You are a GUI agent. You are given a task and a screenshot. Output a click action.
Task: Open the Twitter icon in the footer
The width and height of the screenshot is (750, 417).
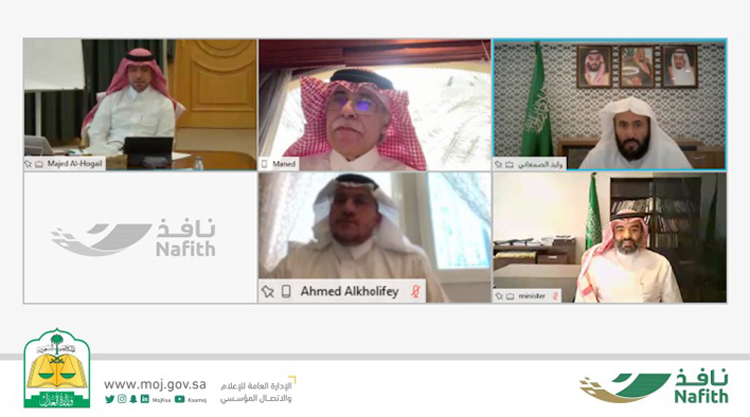point(110,399)
